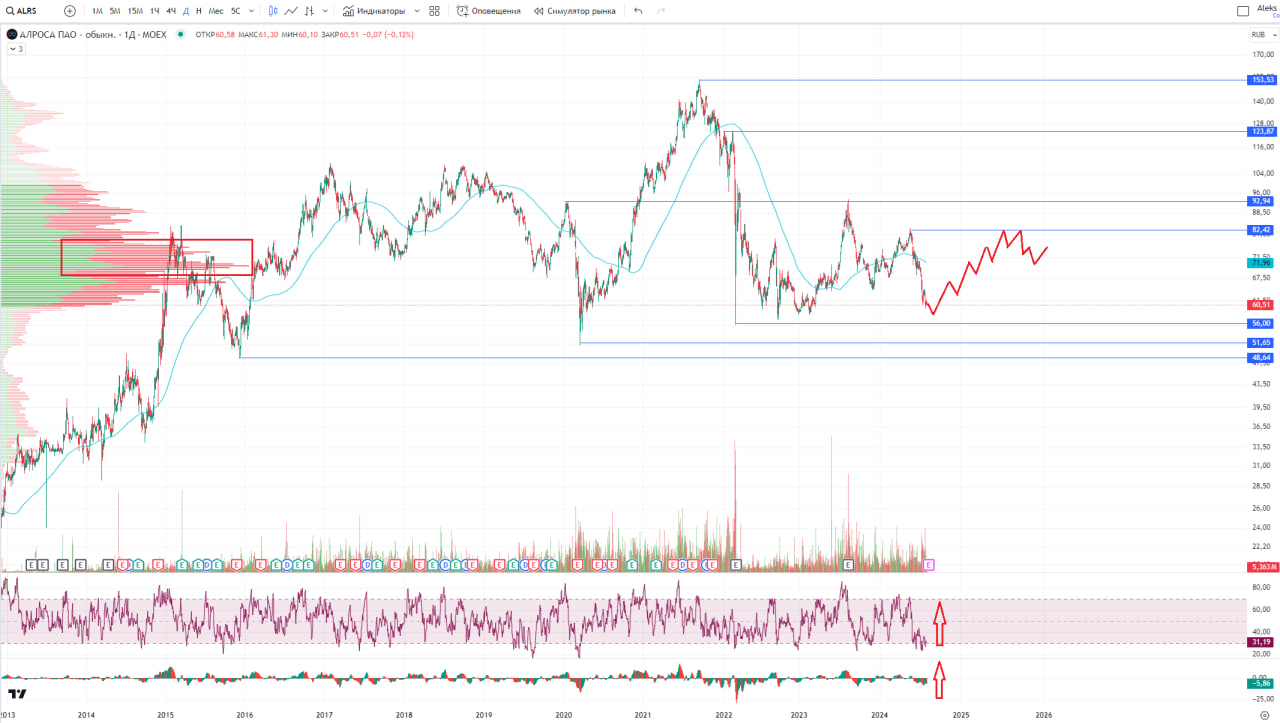The width and height of the screenshot is (1280, 723).
Task: Open the Aleks user profile
Action: coord(1267,10)
